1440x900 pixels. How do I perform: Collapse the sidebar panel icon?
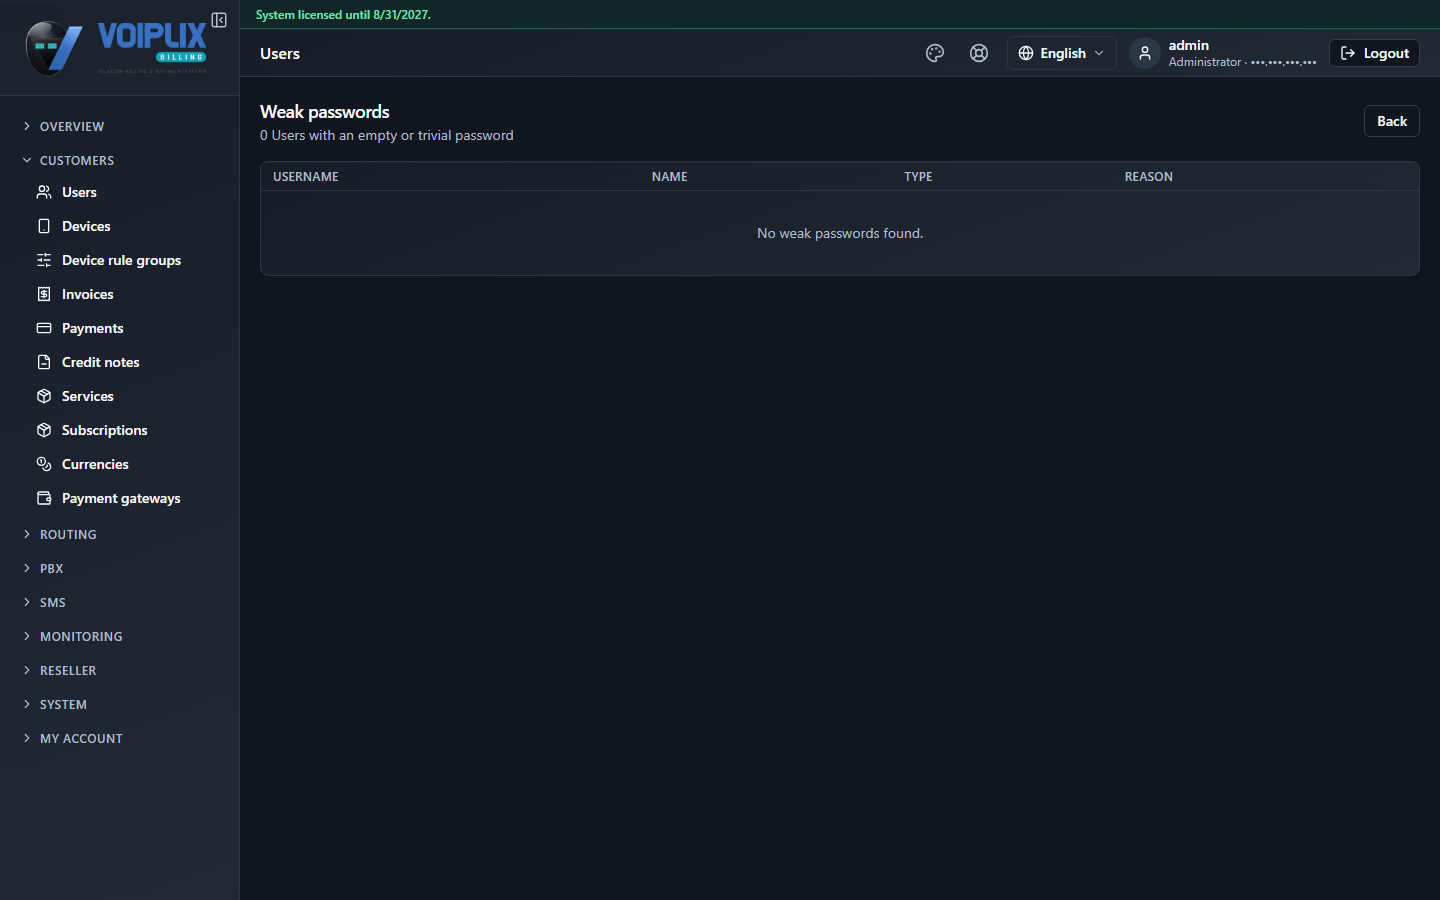click(219, 20)
